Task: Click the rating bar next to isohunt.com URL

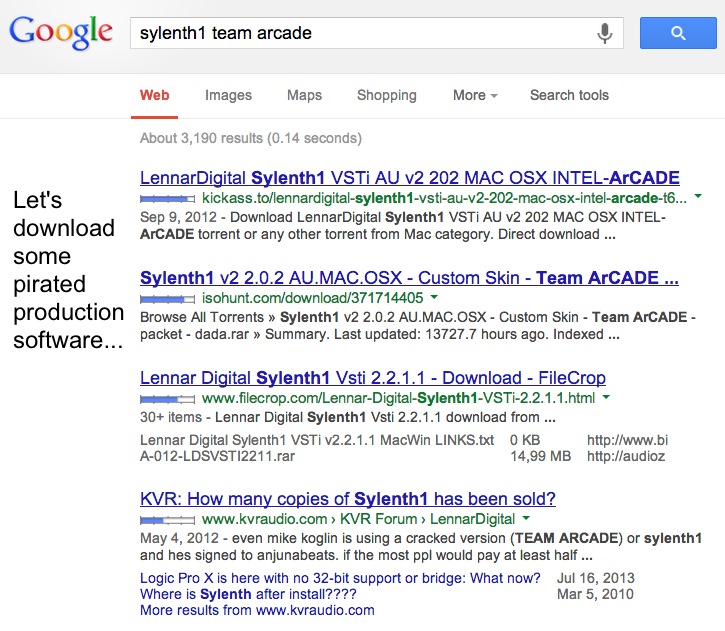Action: click(167, 300)
